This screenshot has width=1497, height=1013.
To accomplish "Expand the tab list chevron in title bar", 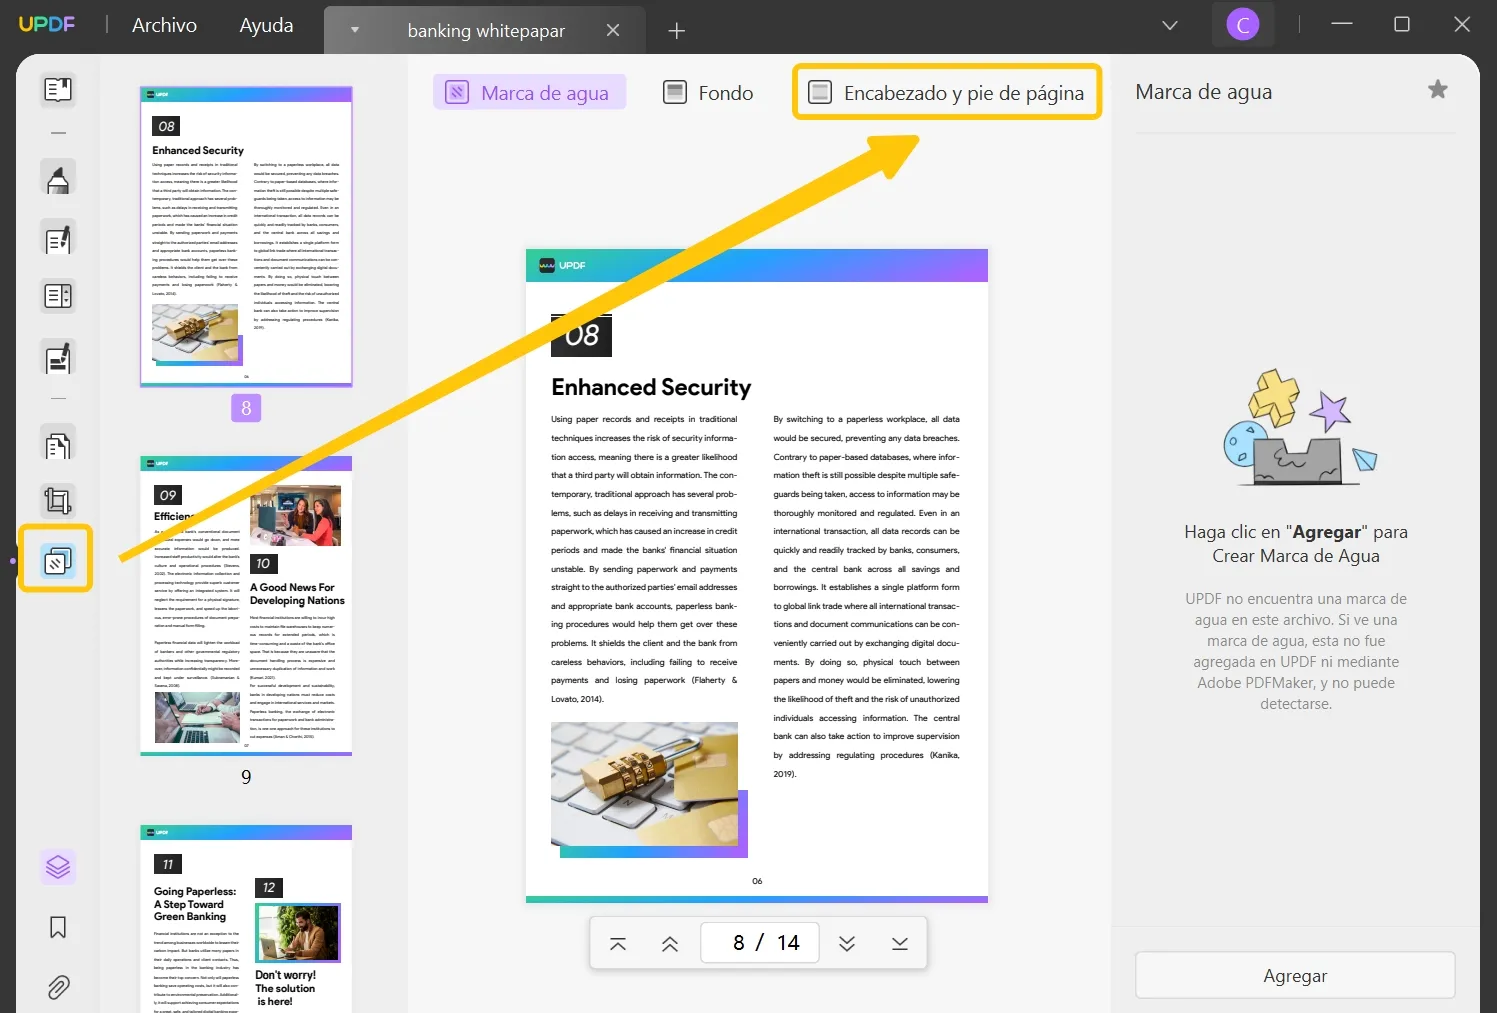I will [1170, 25].
